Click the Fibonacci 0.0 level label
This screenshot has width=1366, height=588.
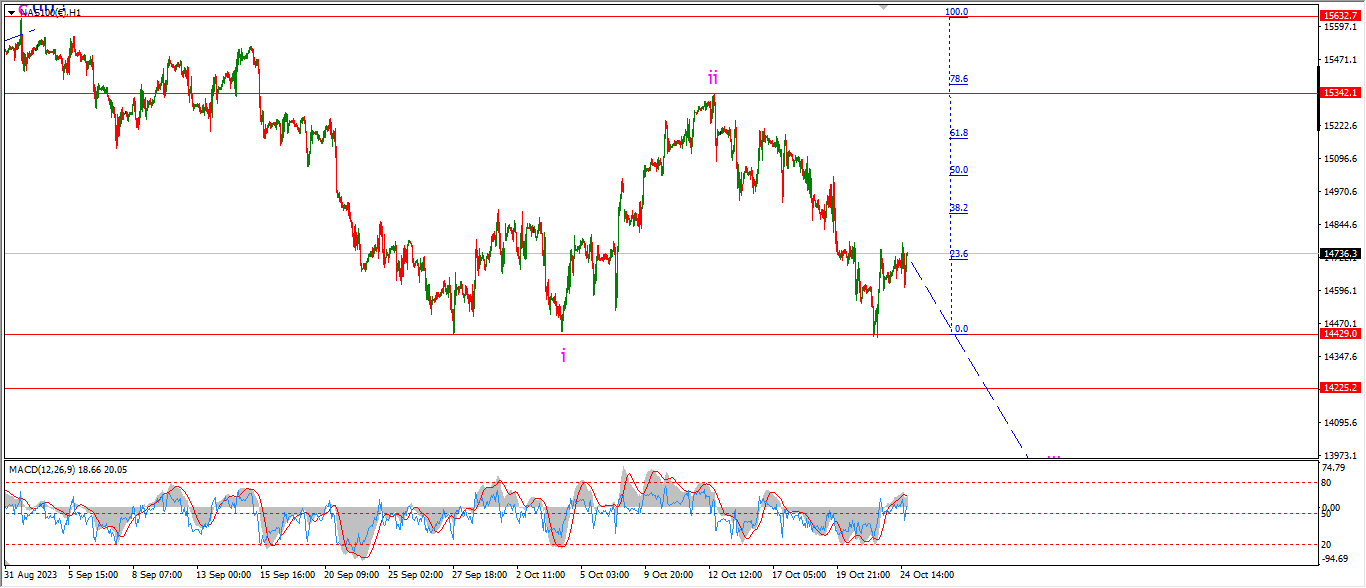960,328
